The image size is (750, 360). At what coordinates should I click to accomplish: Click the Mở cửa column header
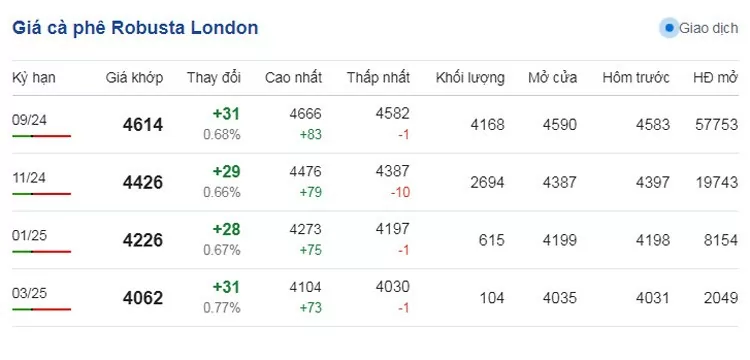[552, 77]
